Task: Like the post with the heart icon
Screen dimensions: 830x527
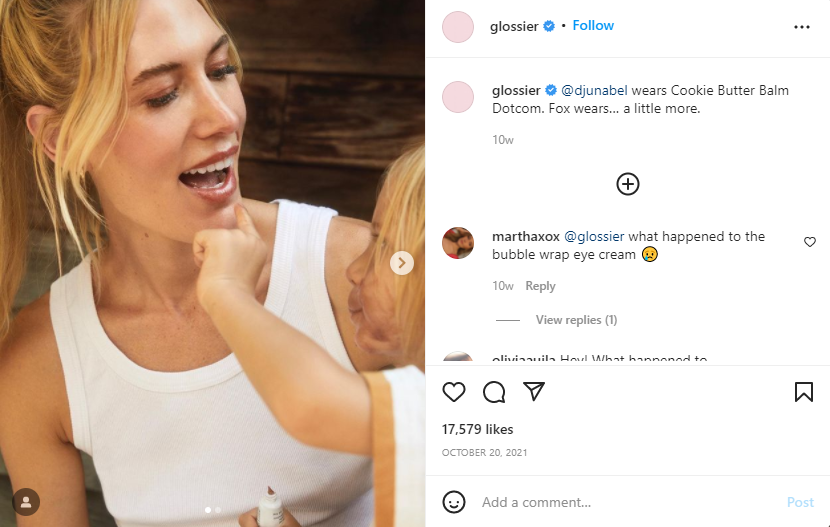Action: tap(454, 392)
